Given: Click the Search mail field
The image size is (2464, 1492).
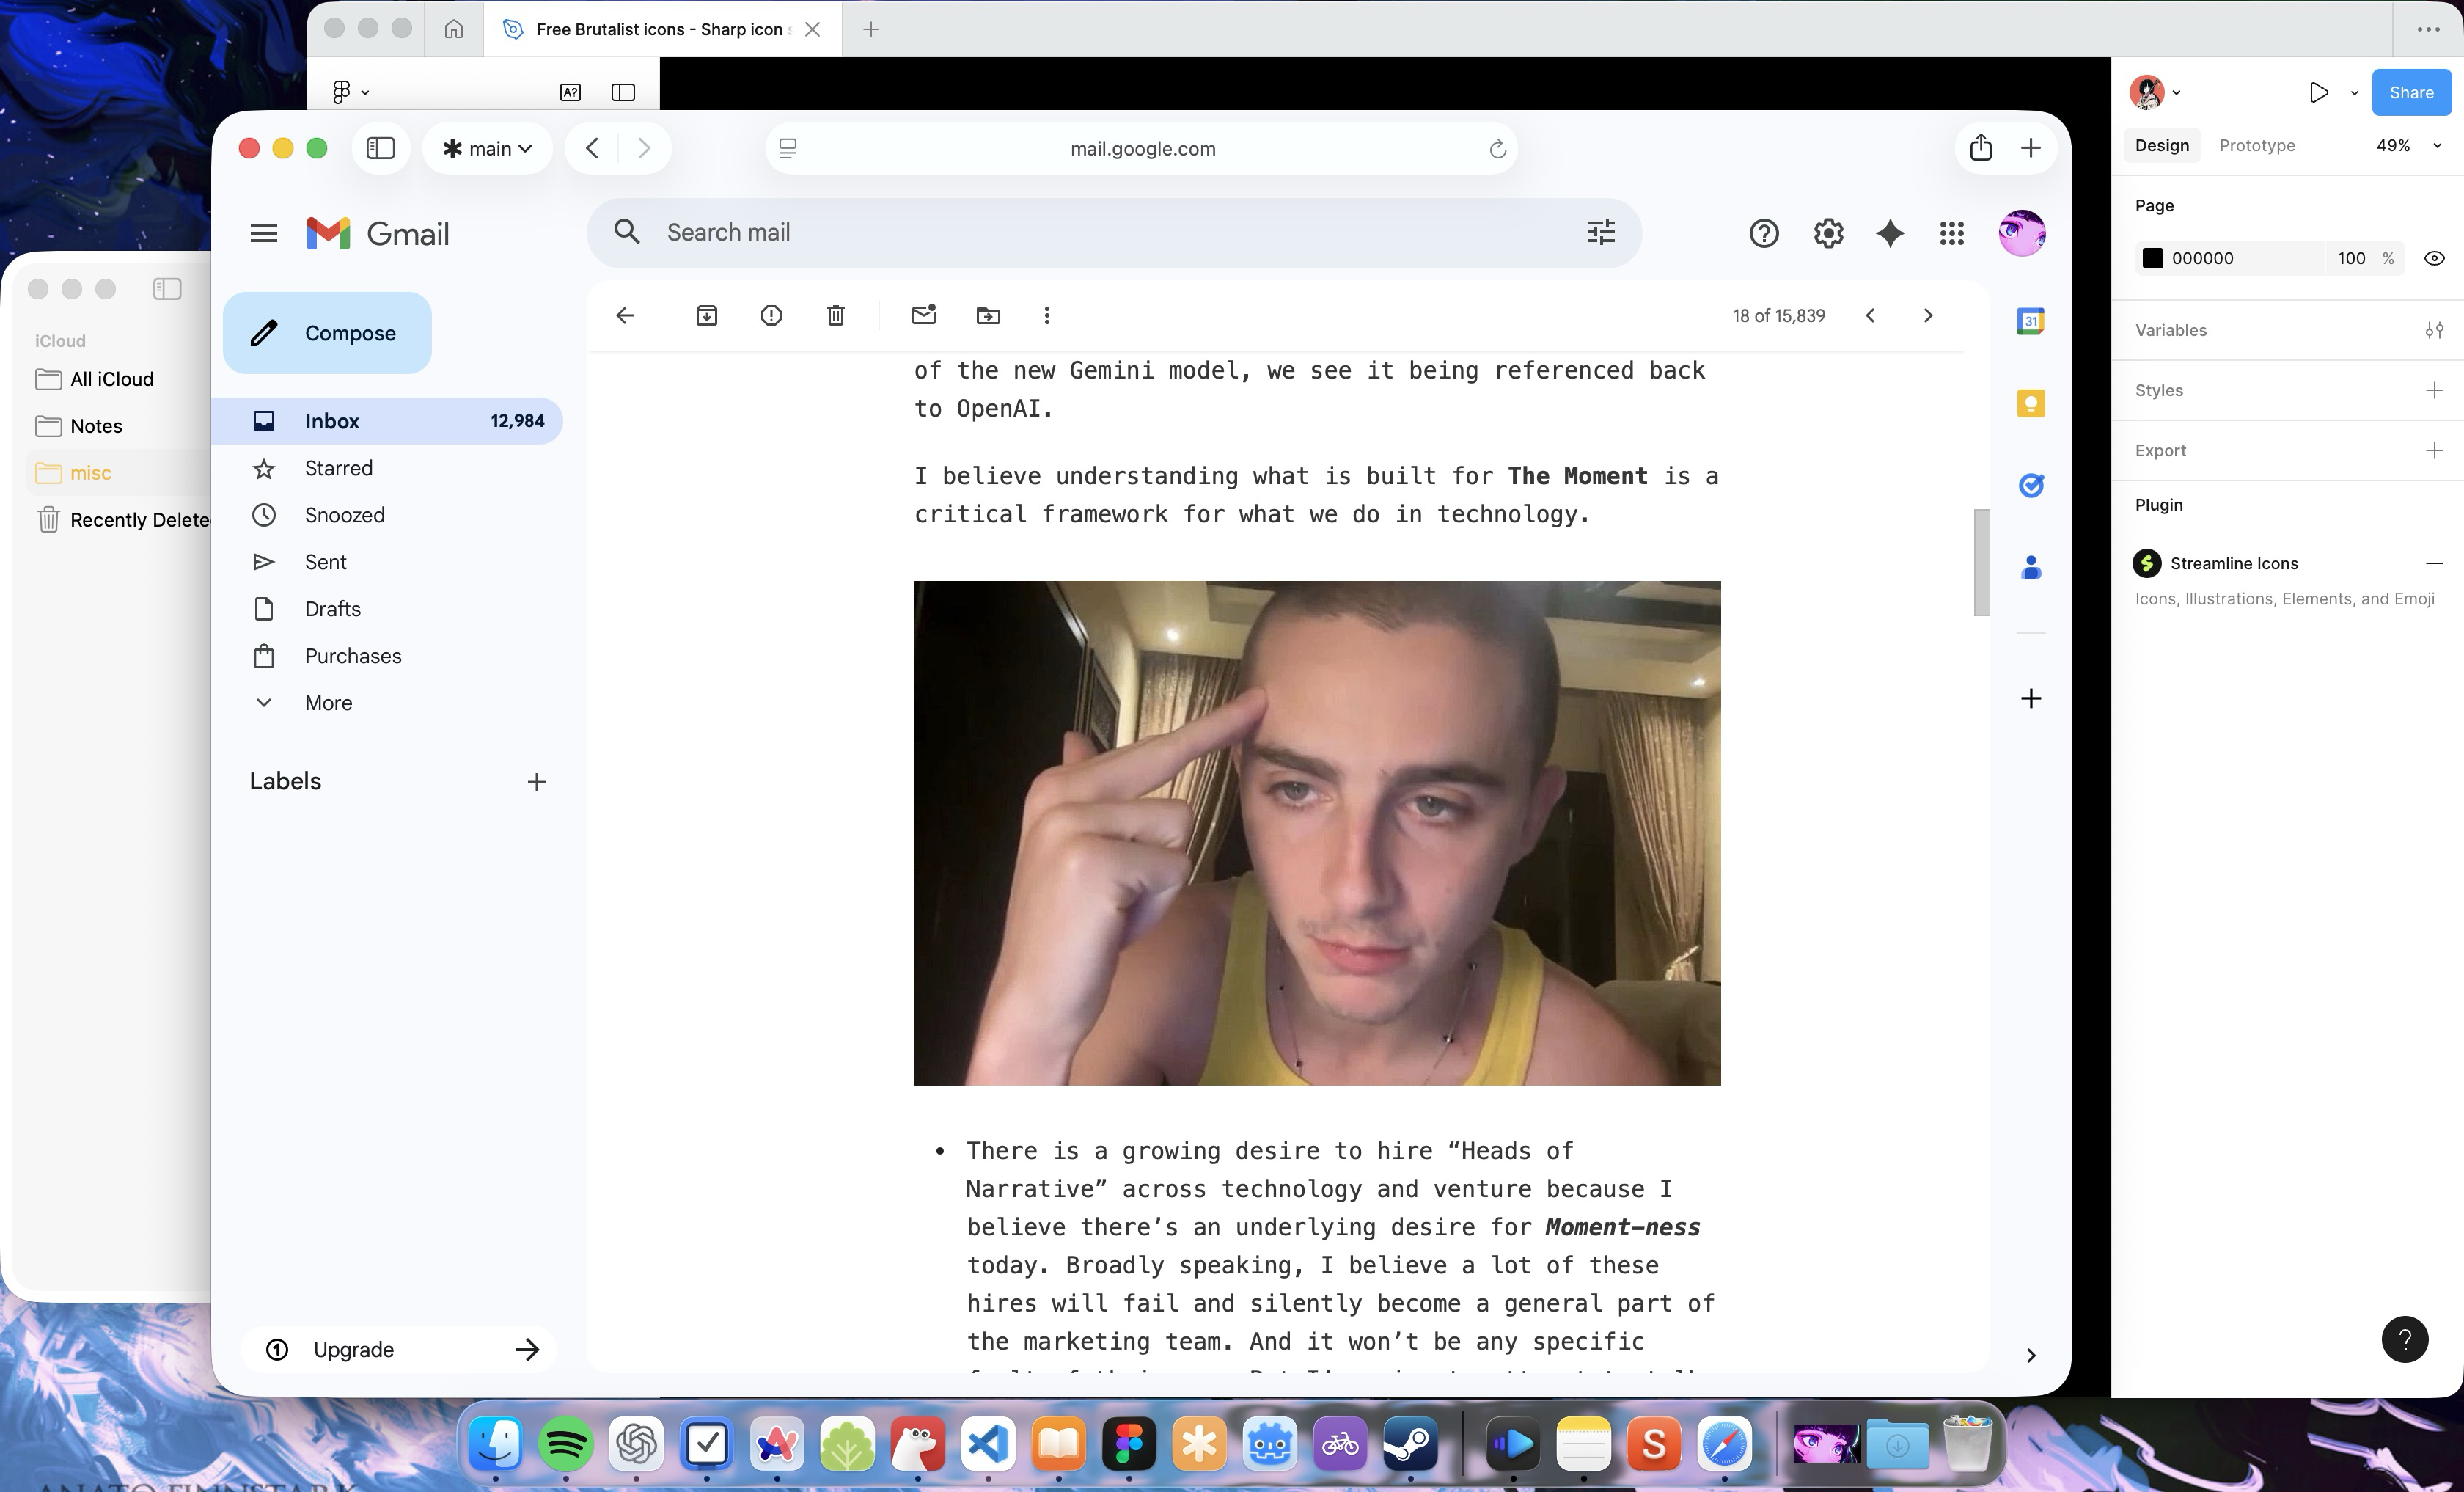Looking at the screenshot, I should pos(1114,233).
